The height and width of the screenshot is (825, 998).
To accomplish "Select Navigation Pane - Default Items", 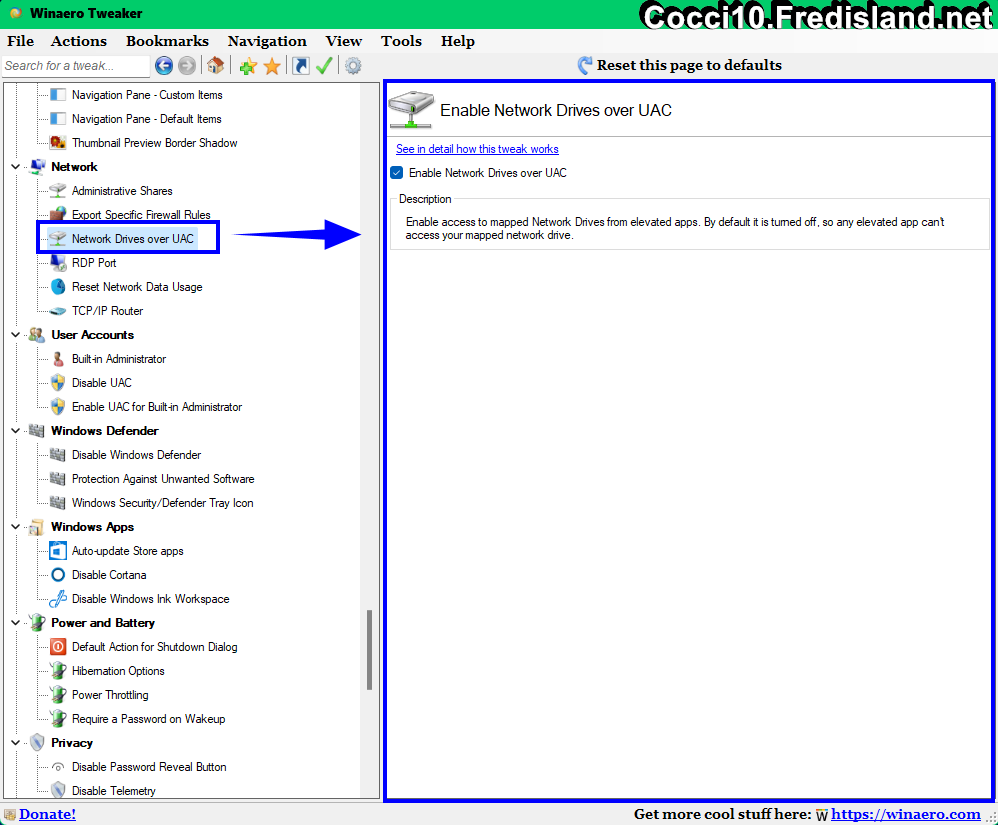I will (147, 119).
